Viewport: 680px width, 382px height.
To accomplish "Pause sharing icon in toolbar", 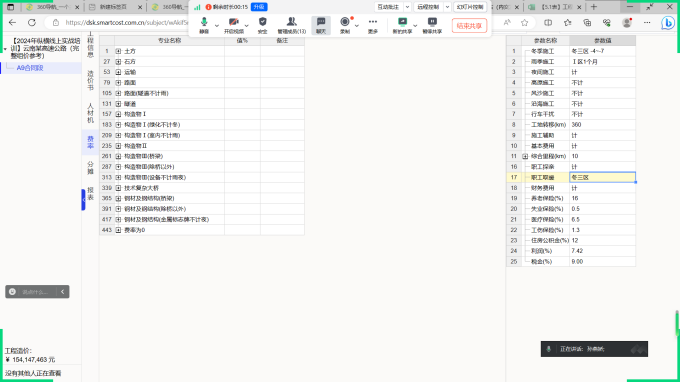I will 432,25.
